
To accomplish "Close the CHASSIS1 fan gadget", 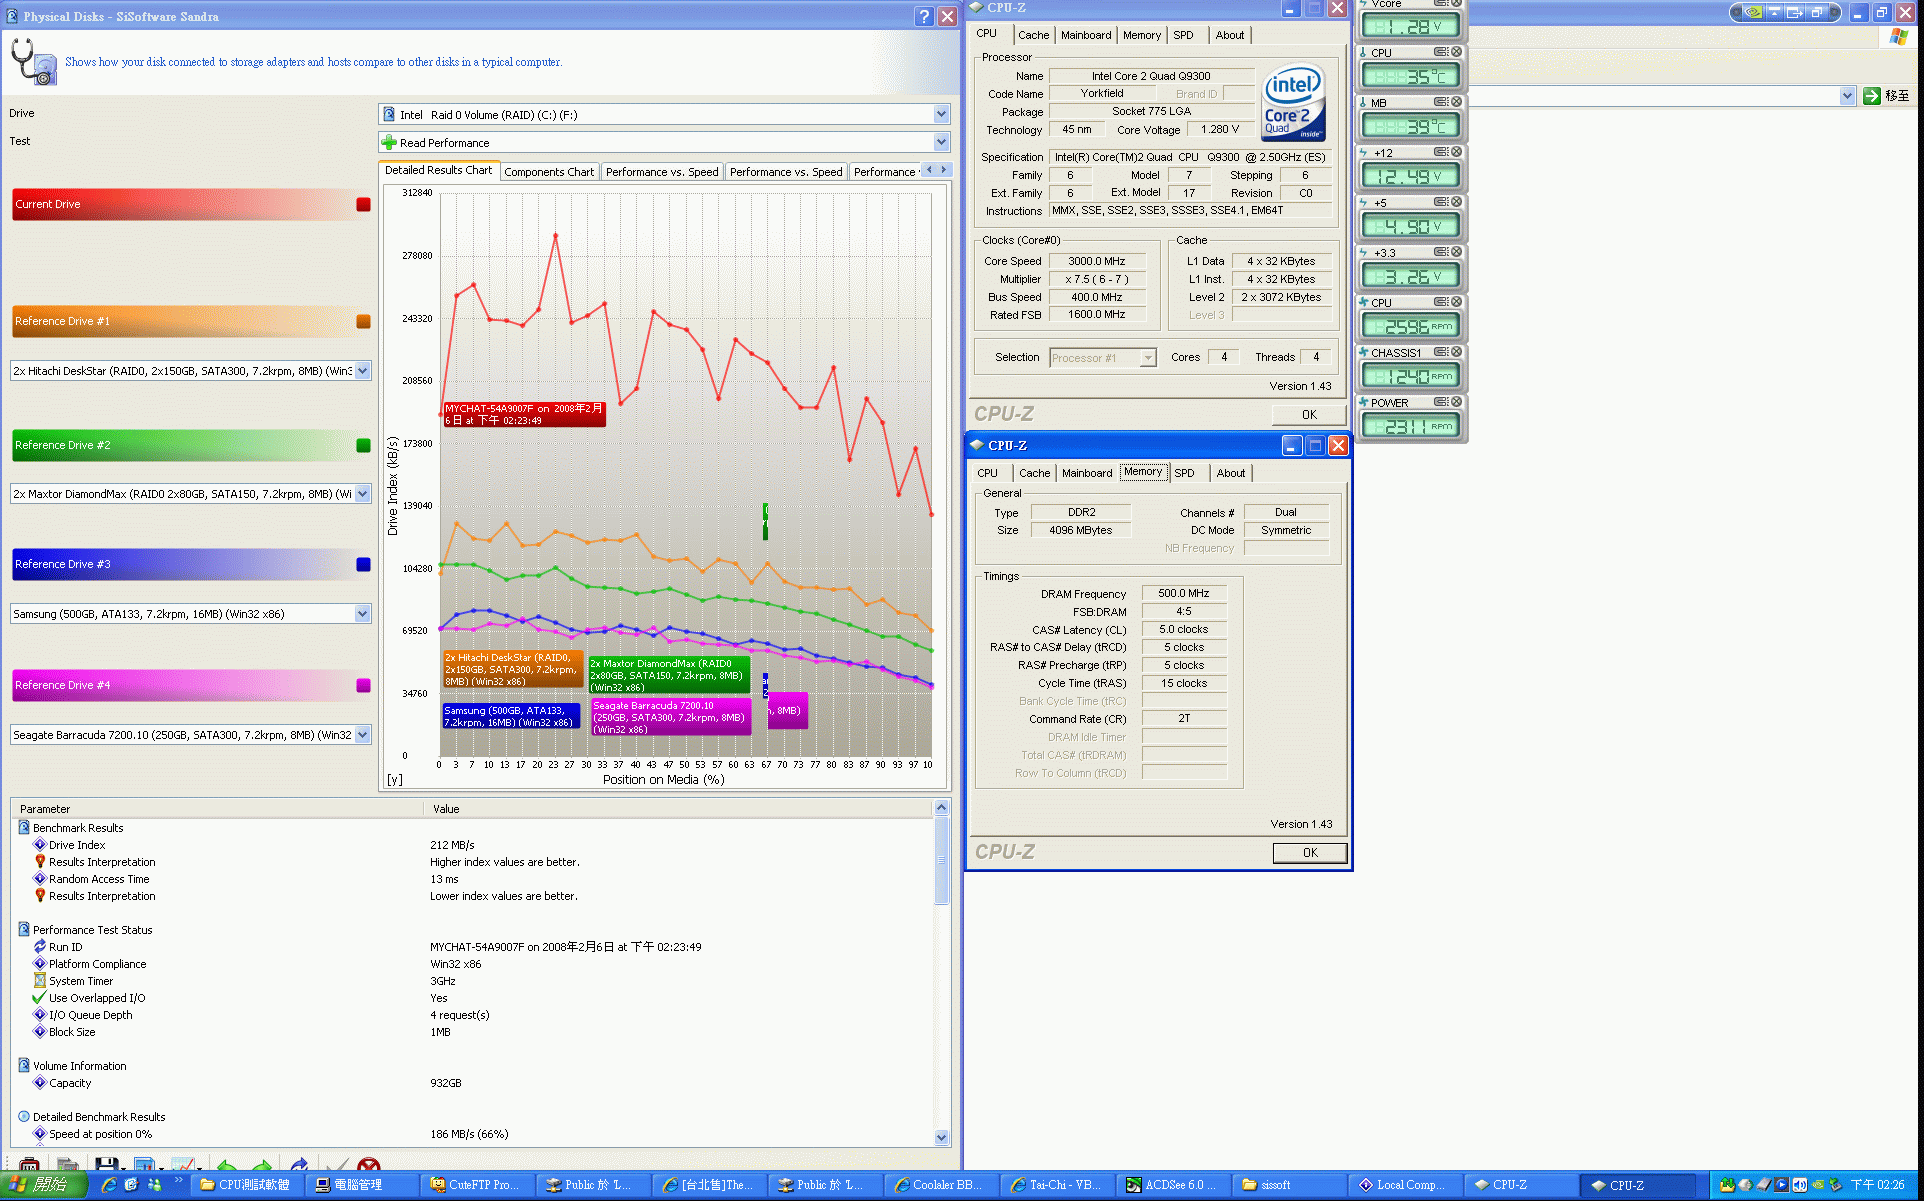I will (x=1456, y=352).
